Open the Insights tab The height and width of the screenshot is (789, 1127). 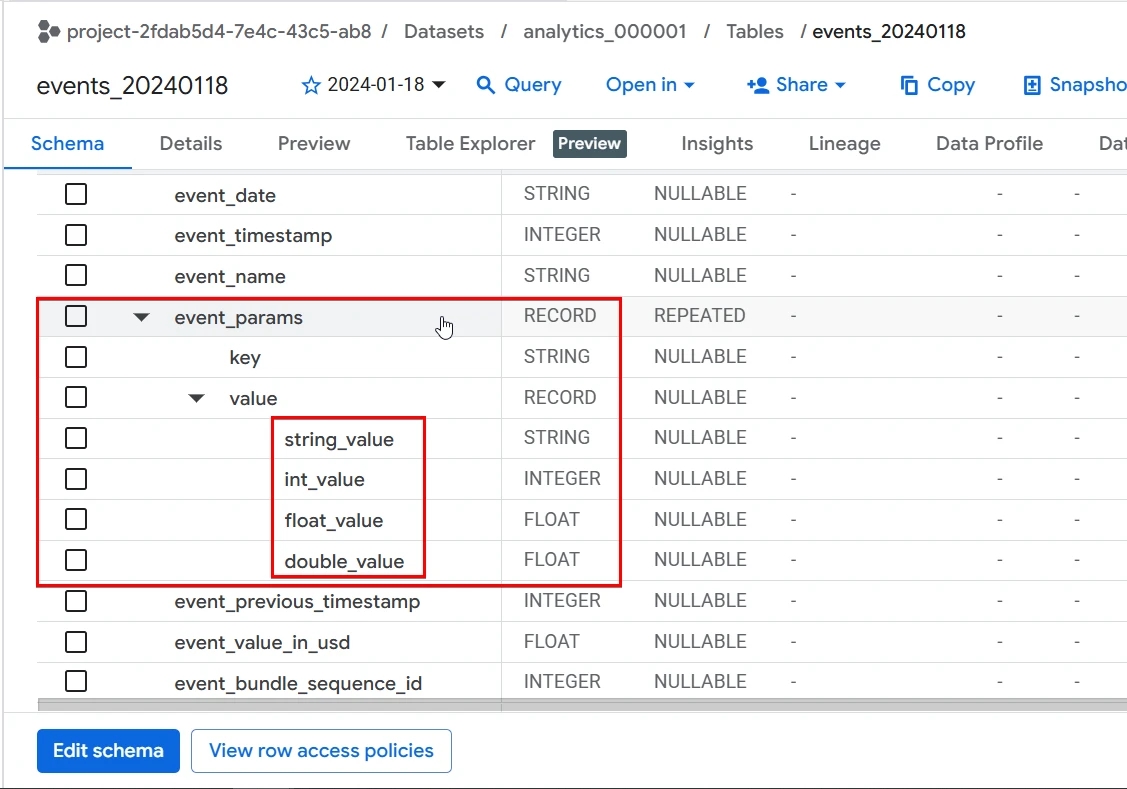click(717, 144)
